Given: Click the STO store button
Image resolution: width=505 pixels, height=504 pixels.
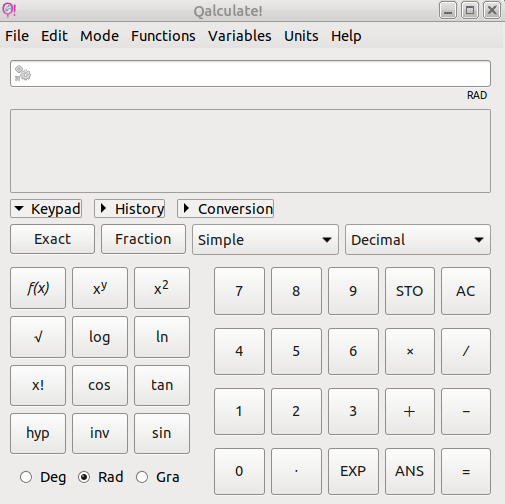Looking at the screenshot, I should click(x=410, y=291).
